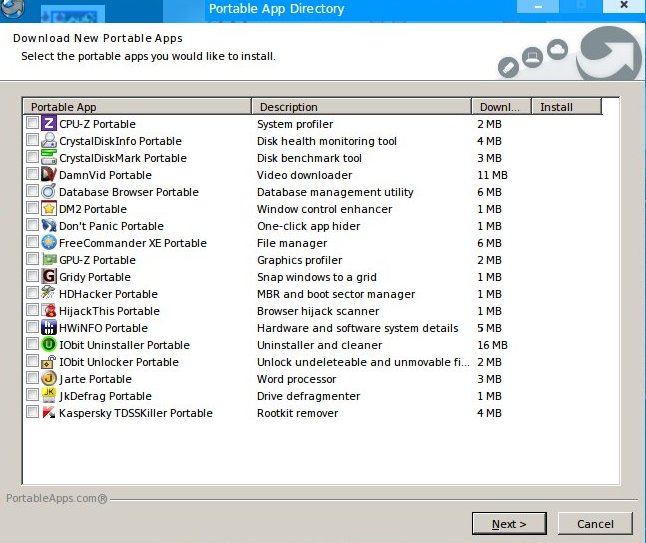Click the HDHacker Portable icon

coord(49,293)
